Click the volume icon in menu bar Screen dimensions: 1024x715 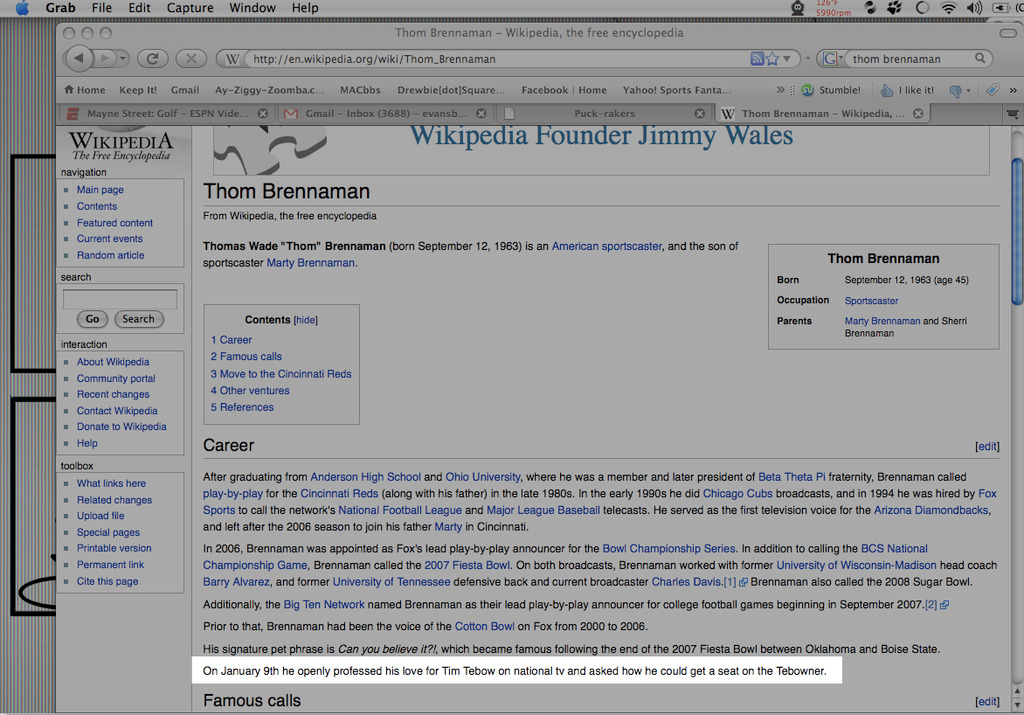[x=974, y=8]
